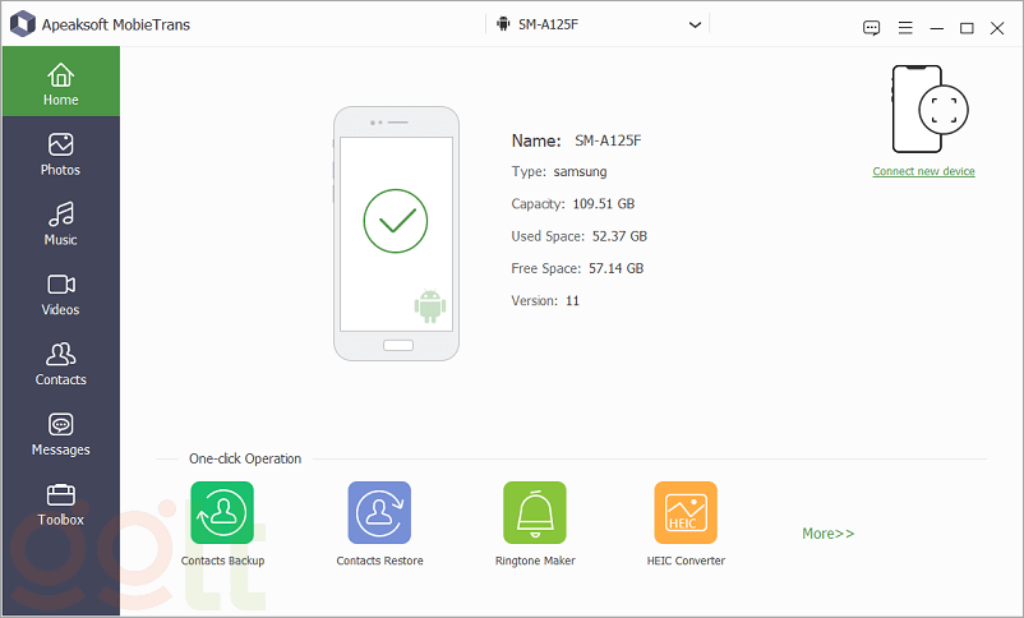Open the hamburger menu in title bar
Screen dimensions: 1024x618
(x=905, y=28)
